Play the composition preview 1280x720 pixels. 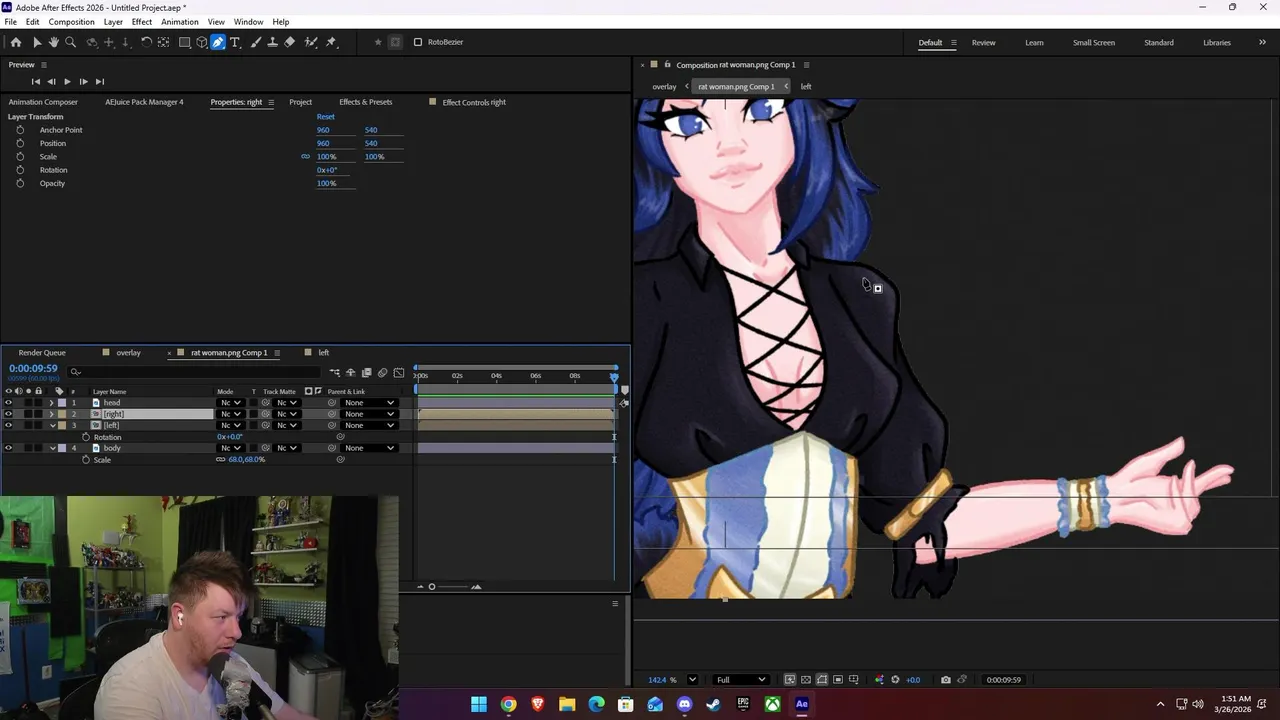point(67,81)
